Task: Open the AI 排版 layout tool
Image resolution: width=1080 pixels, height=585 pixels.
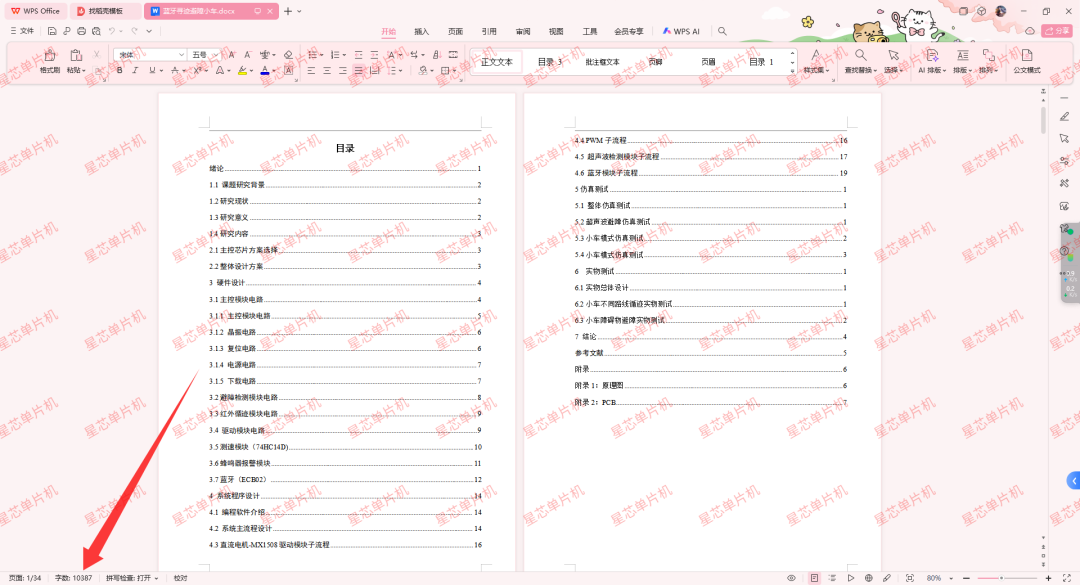Action: point(931,56)
